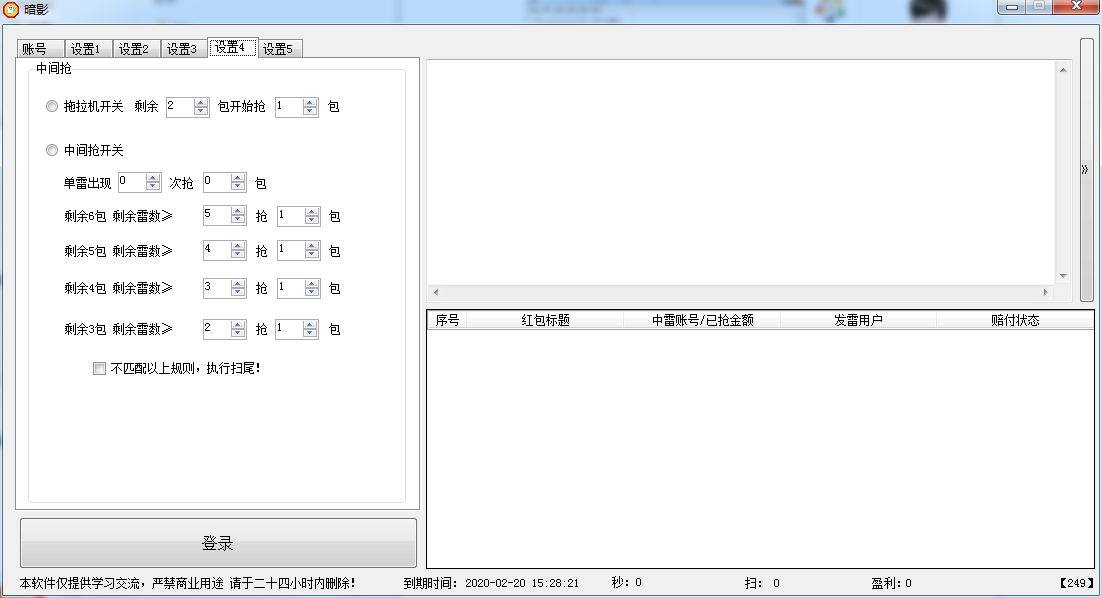Click the 登录 button
The height and width of the screenshot is (598, 1102).
coord(218,542)
